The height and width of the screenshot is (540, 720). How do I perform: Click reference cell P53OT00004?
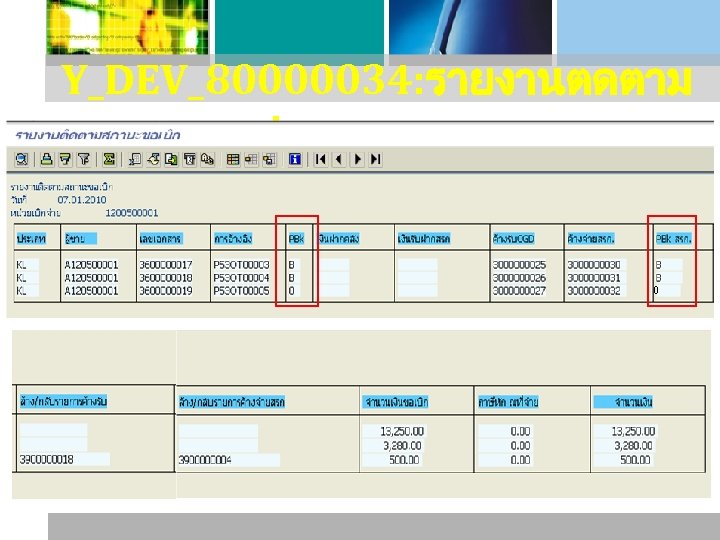pos(241,278)
